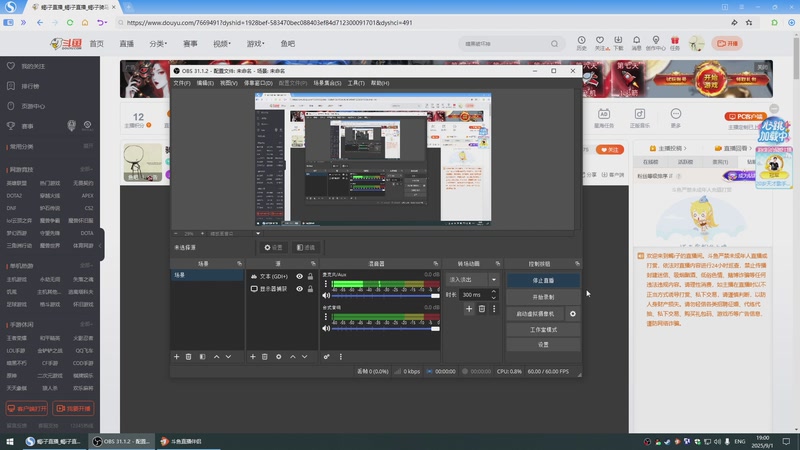Image resolution: width=800 pixels, height=450 pixels.
Task: Open 编辑(E) menu in OBS
Action: coord(205,83)
